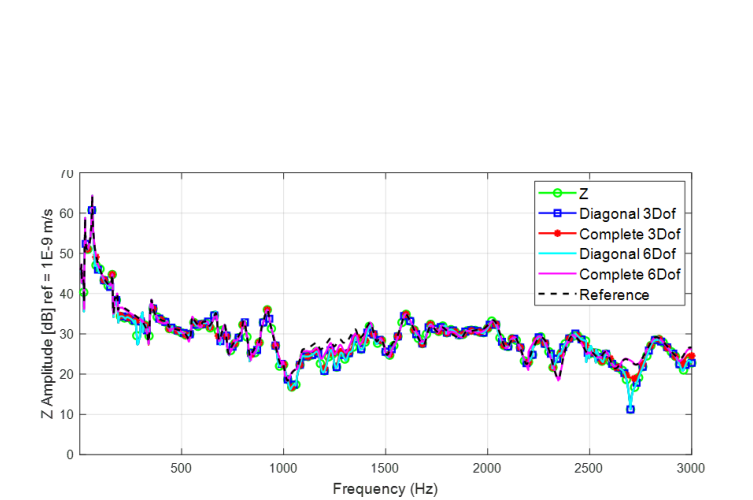Image resolution: width=753 pixels, height=500 pixels.
Task: Pick the 'Complete 6Dof' legend text
Action: (x=629, y=274)
